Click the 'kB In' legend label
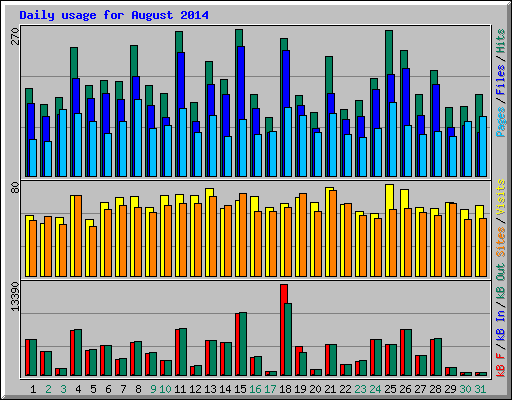 [500, 325]
